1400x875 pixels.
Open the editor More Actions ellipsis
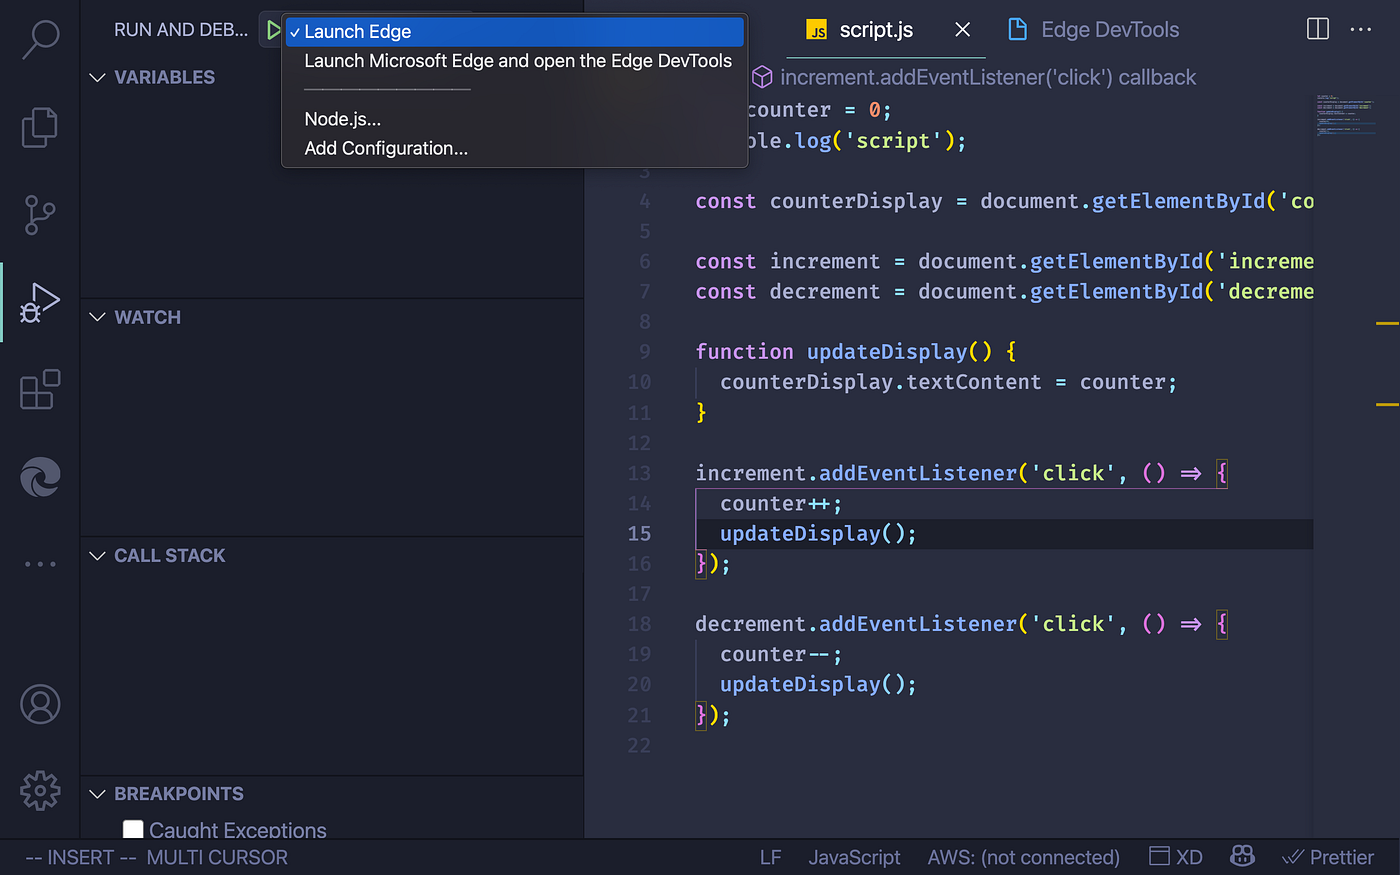pos(1361,29)
